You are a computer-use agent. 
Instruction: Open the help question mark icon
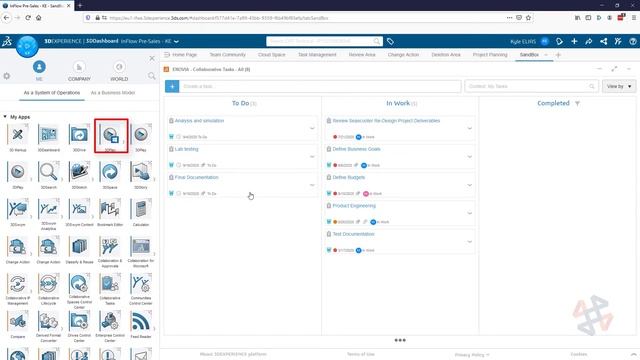(633, 41)
